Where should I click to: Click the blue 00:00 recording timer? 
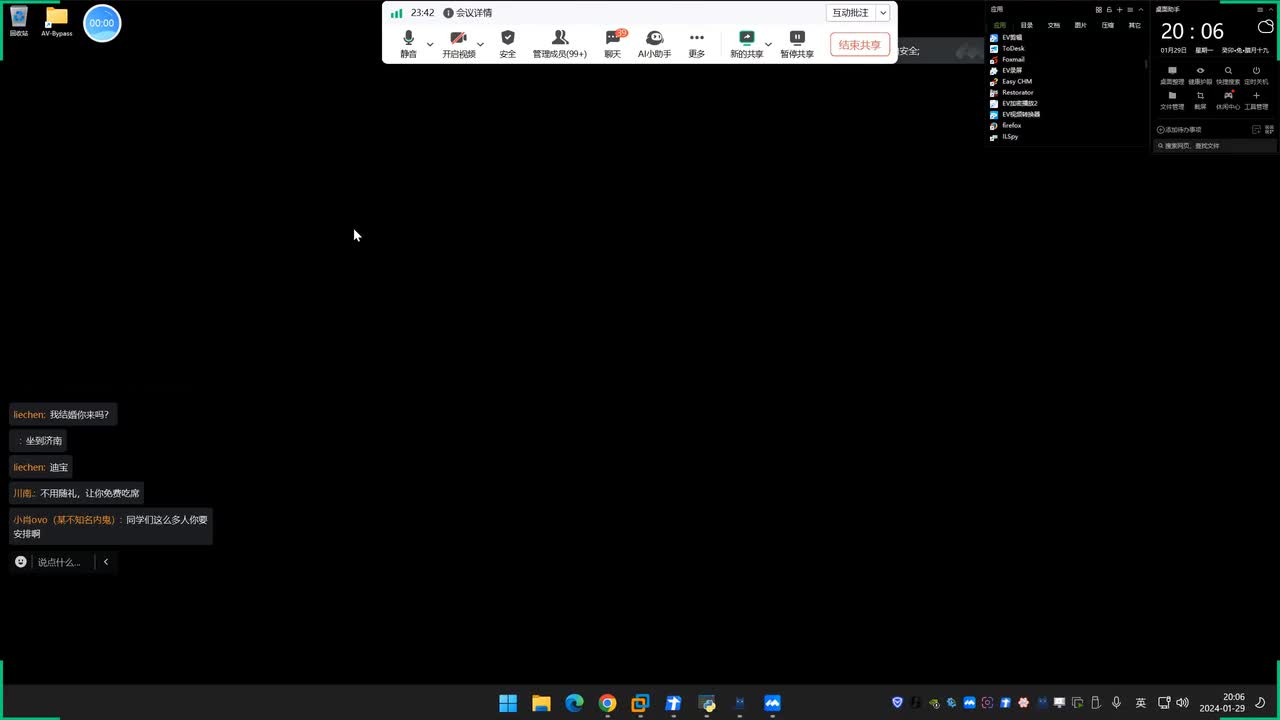pos(102,23)
